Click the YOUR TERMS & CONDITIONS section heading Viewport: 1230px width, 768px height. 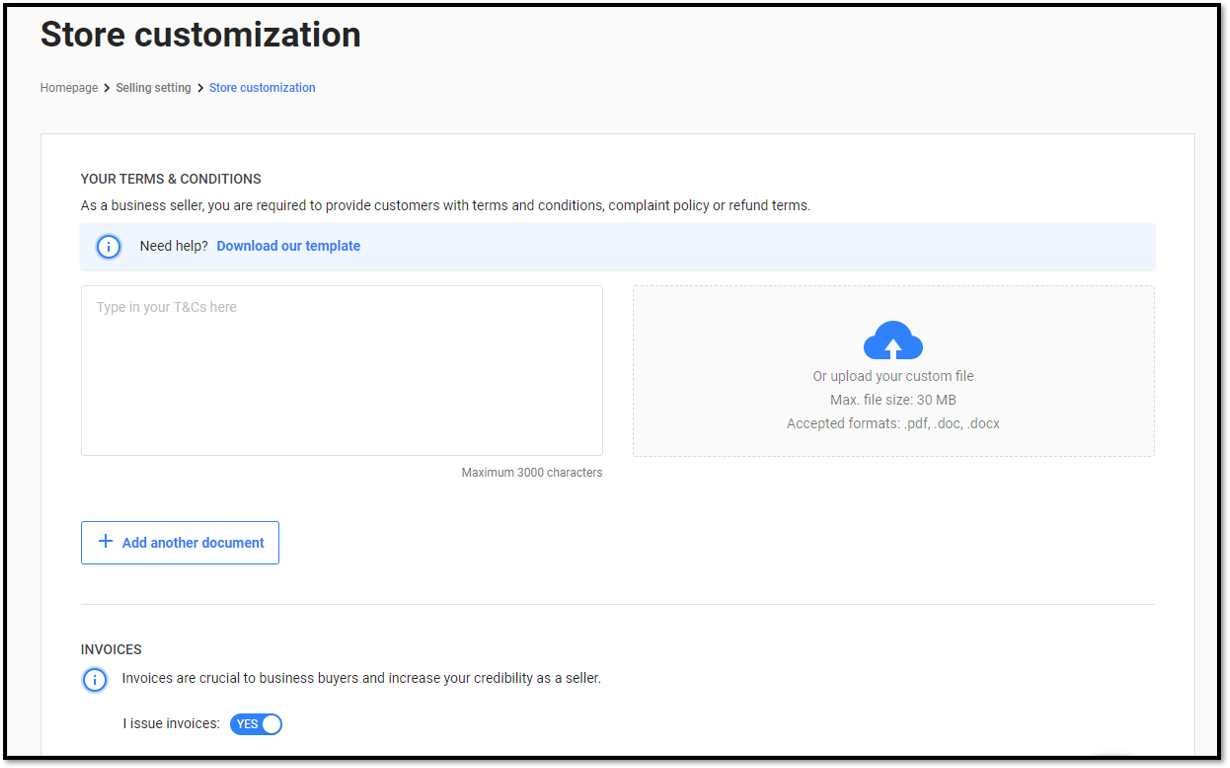tap(171, 179)
